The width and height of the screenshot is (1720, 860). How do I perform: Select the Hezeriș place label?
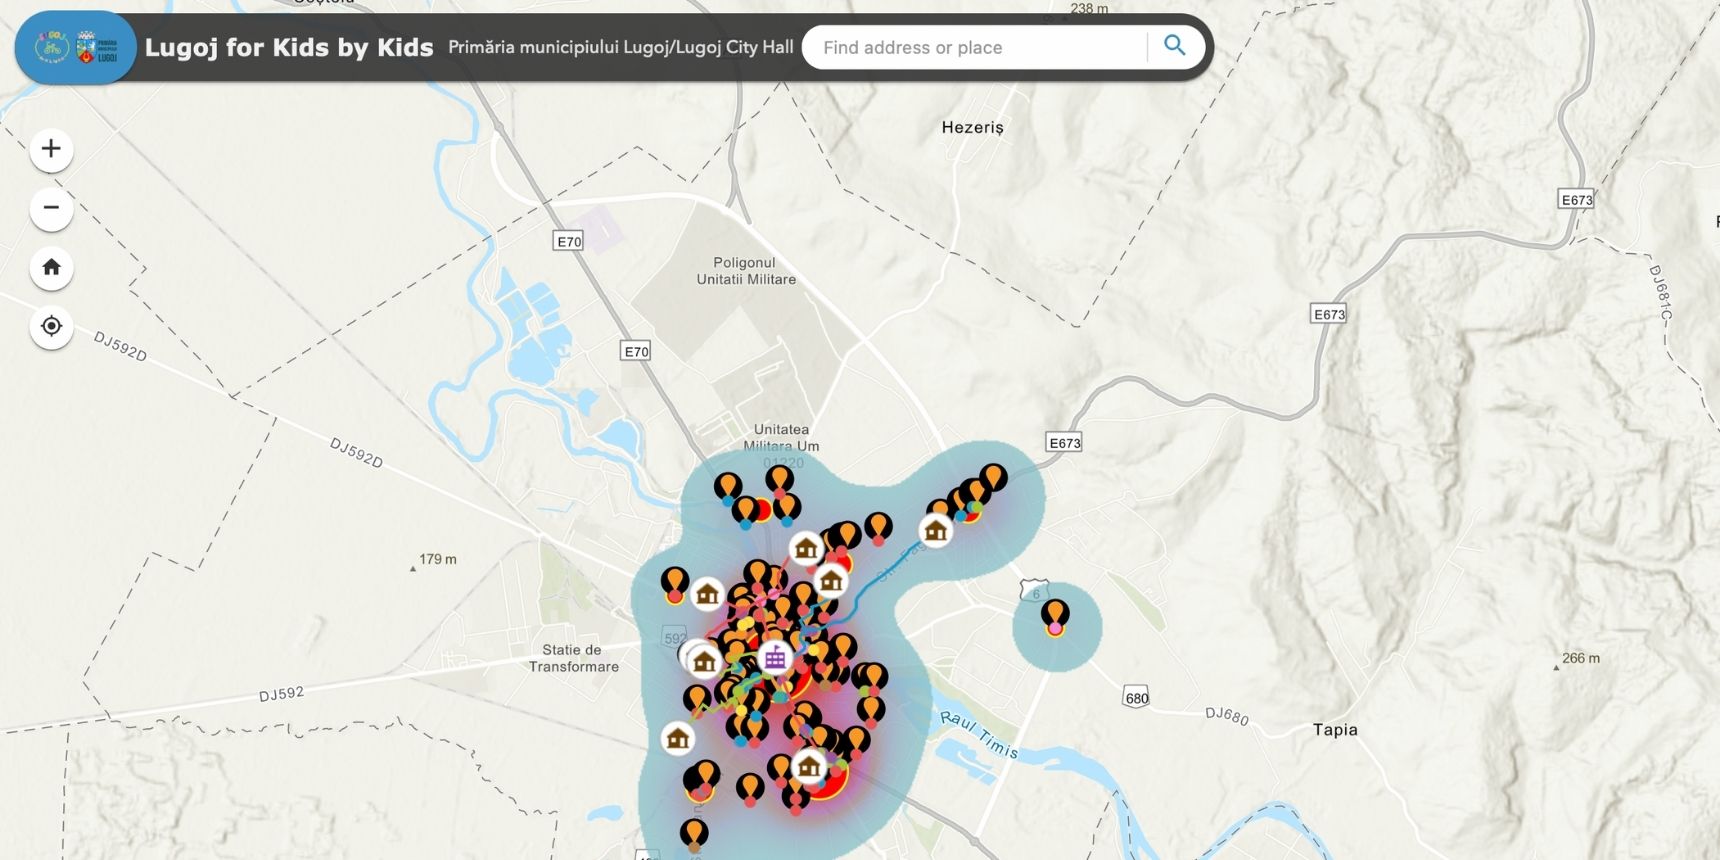[x=972, y=127]
